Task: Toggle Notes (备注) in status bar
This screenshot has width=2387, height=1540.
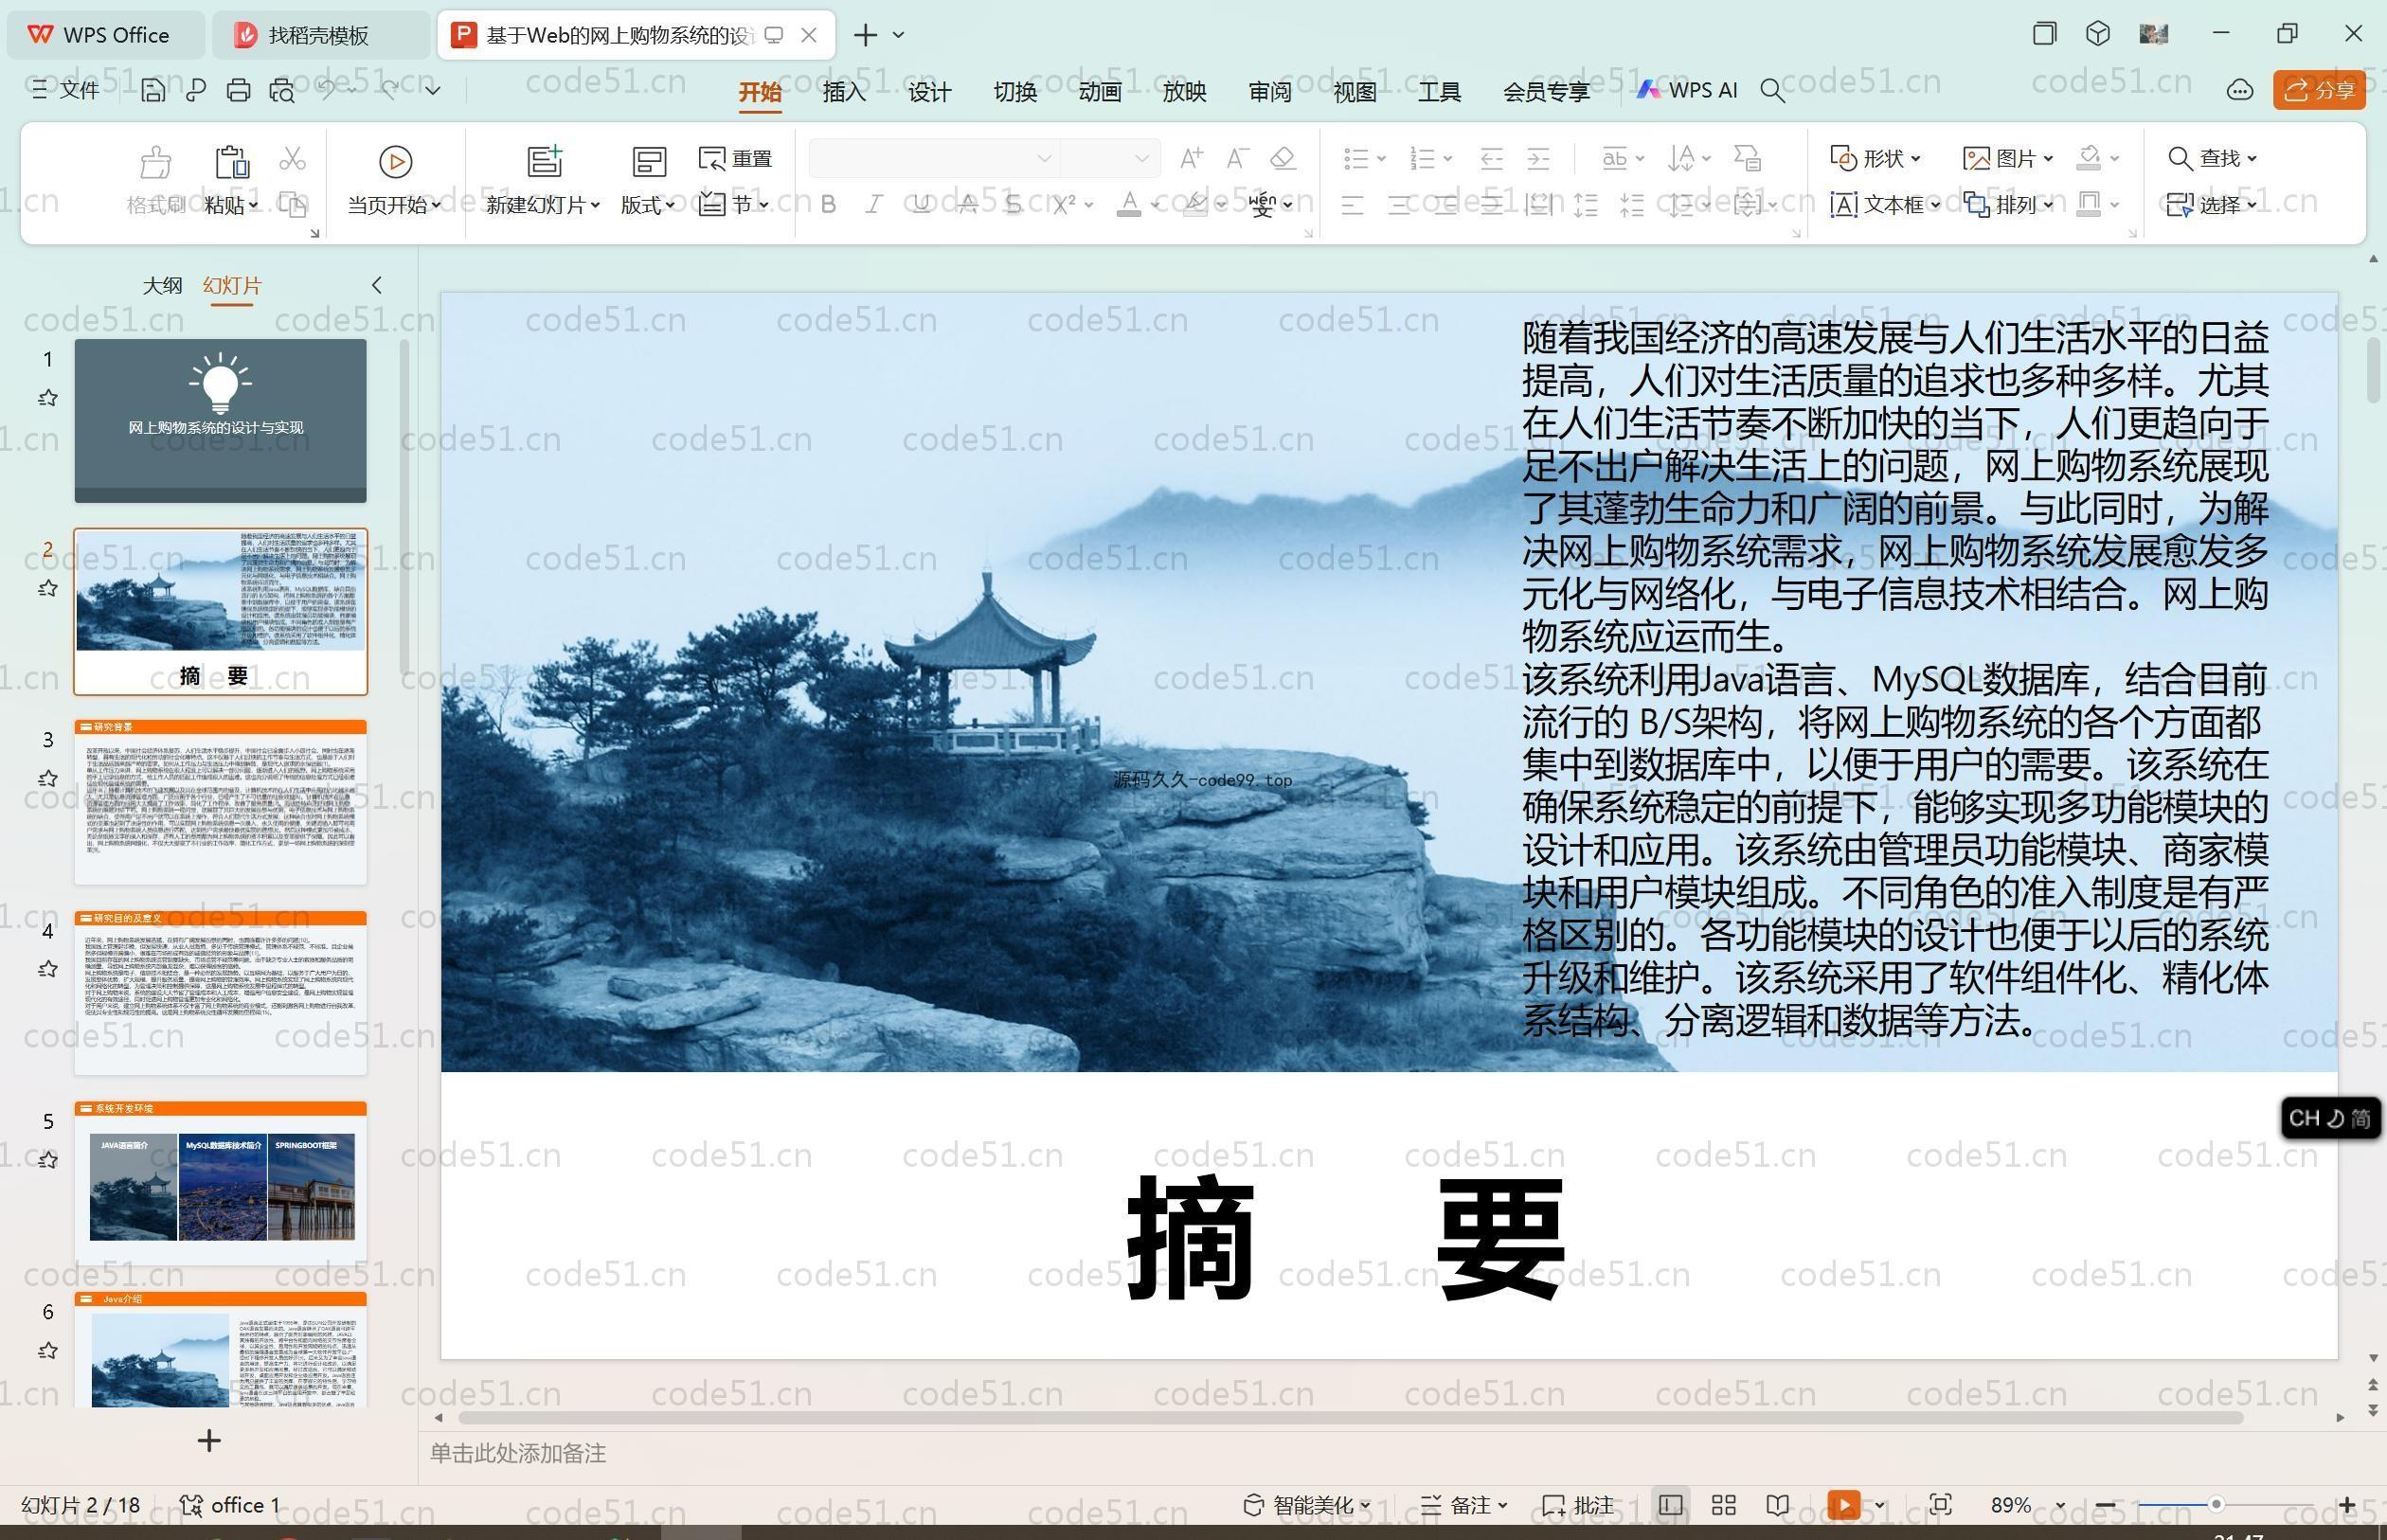Action: click(x=1464, y=1505)
